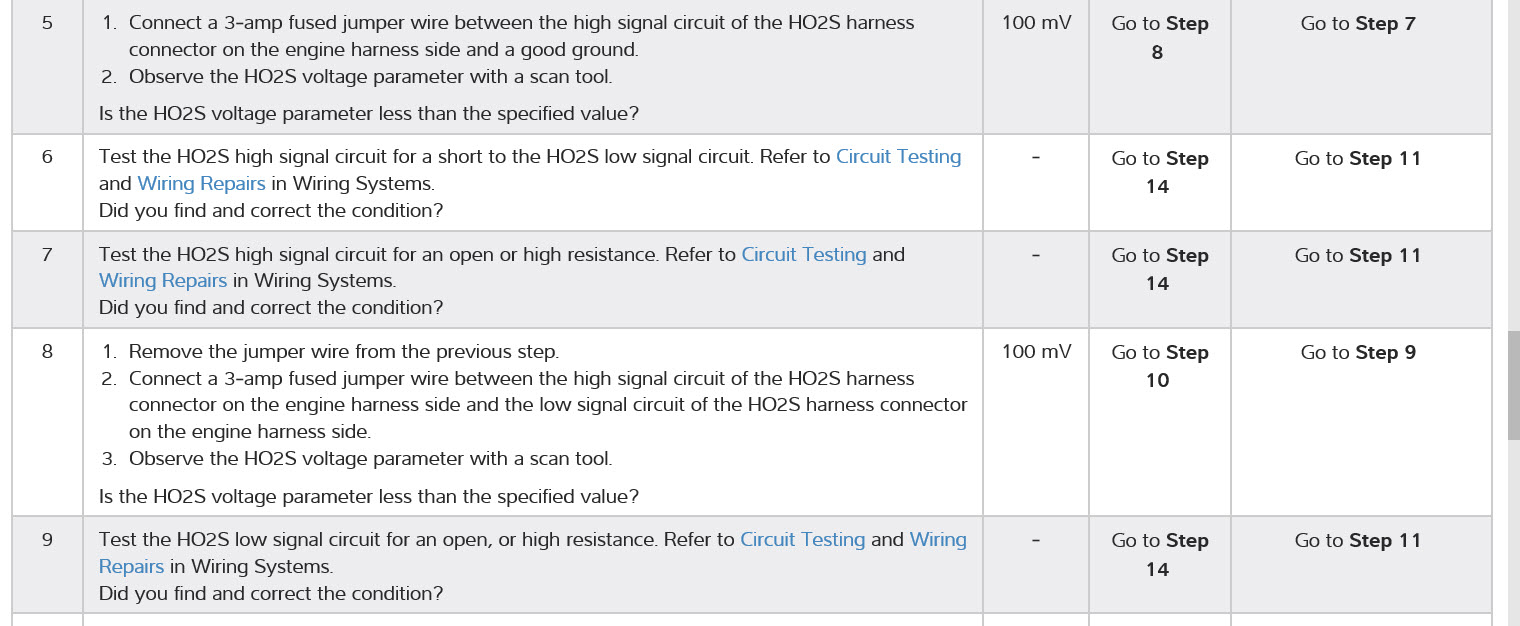Click "Go to Step 11" in step 6 row
Screen dimensions: 1520x626
[x=1358, y=159]
